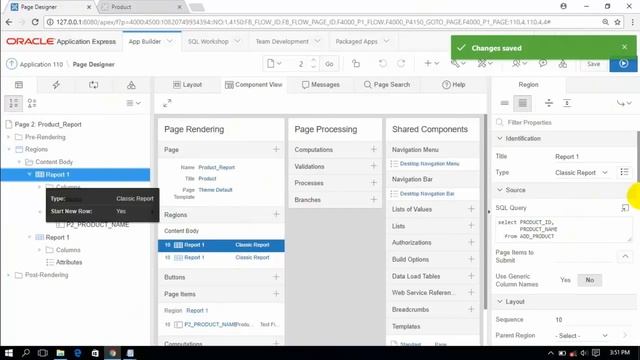
Task: Expand the Post-Rendering tree node
Action: click(9, 275)
